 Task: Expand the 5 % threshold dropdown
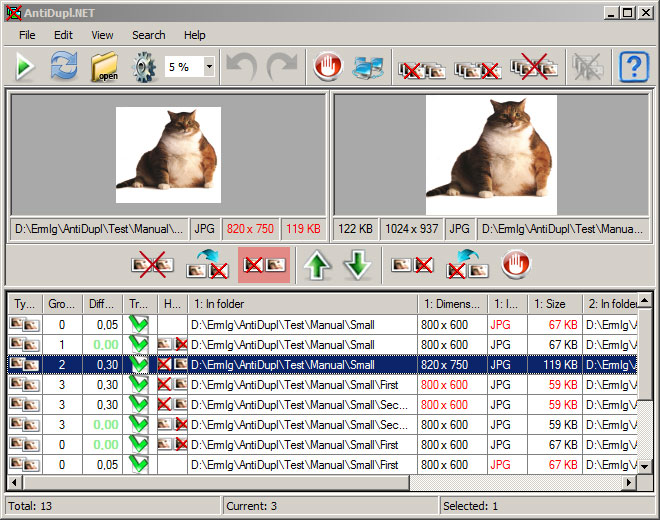(x=209, y=67)
